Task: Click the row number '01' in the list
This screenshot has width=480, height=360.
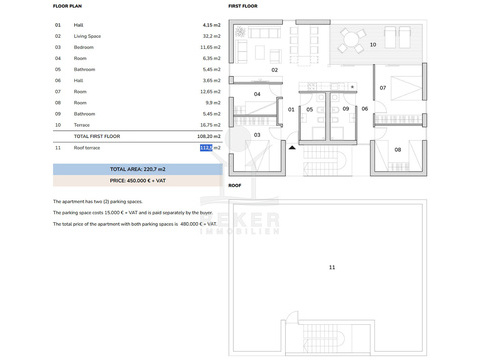Action: point(58,25)
